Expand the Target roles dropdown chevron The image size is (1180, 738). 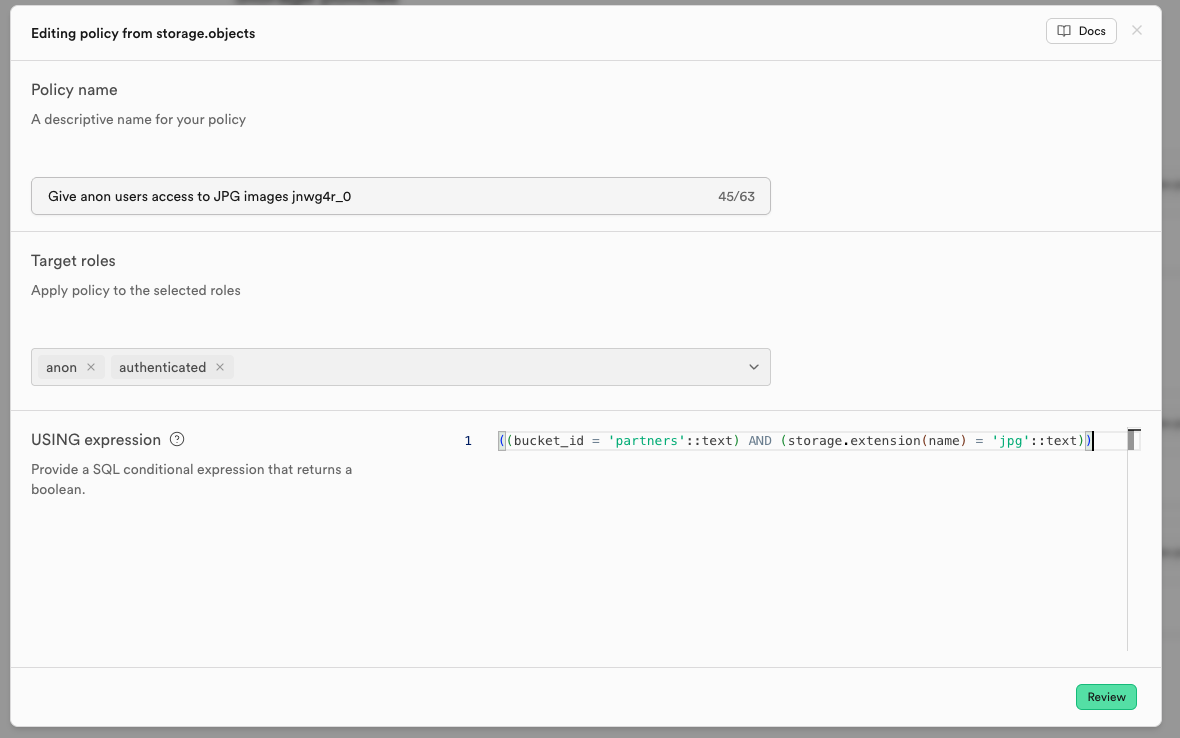(754, 367)
